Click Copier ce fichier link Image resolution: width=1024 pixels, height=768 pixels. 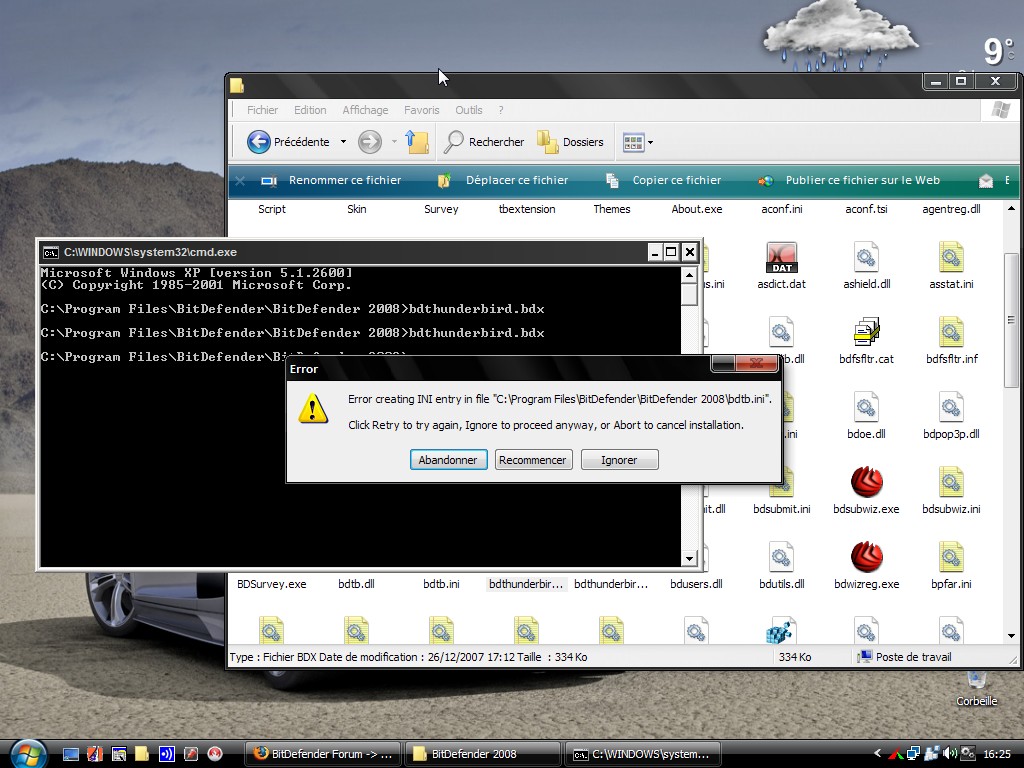point(677,180)
